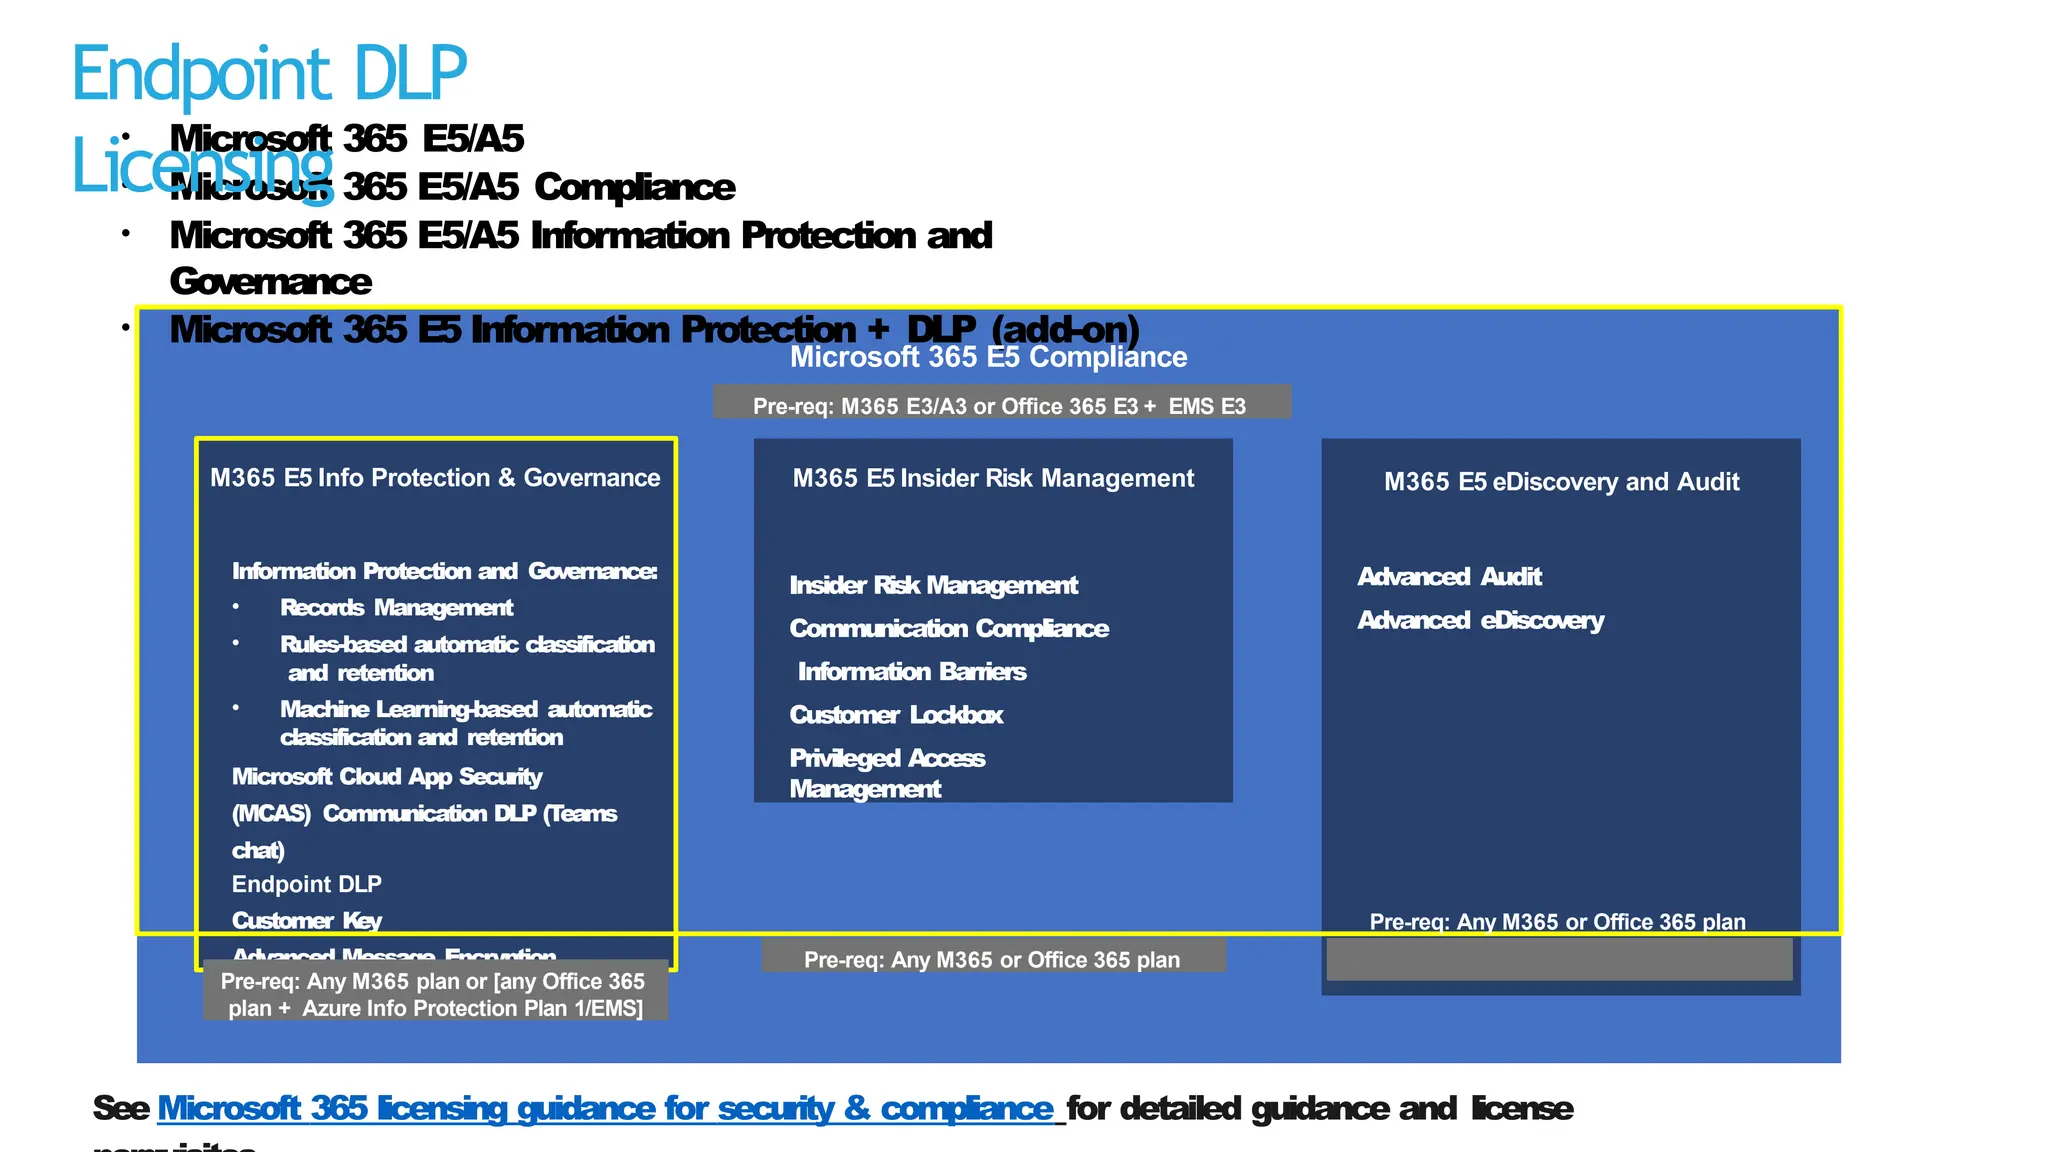Click the 'Information Barriers' item

[912, 671]
